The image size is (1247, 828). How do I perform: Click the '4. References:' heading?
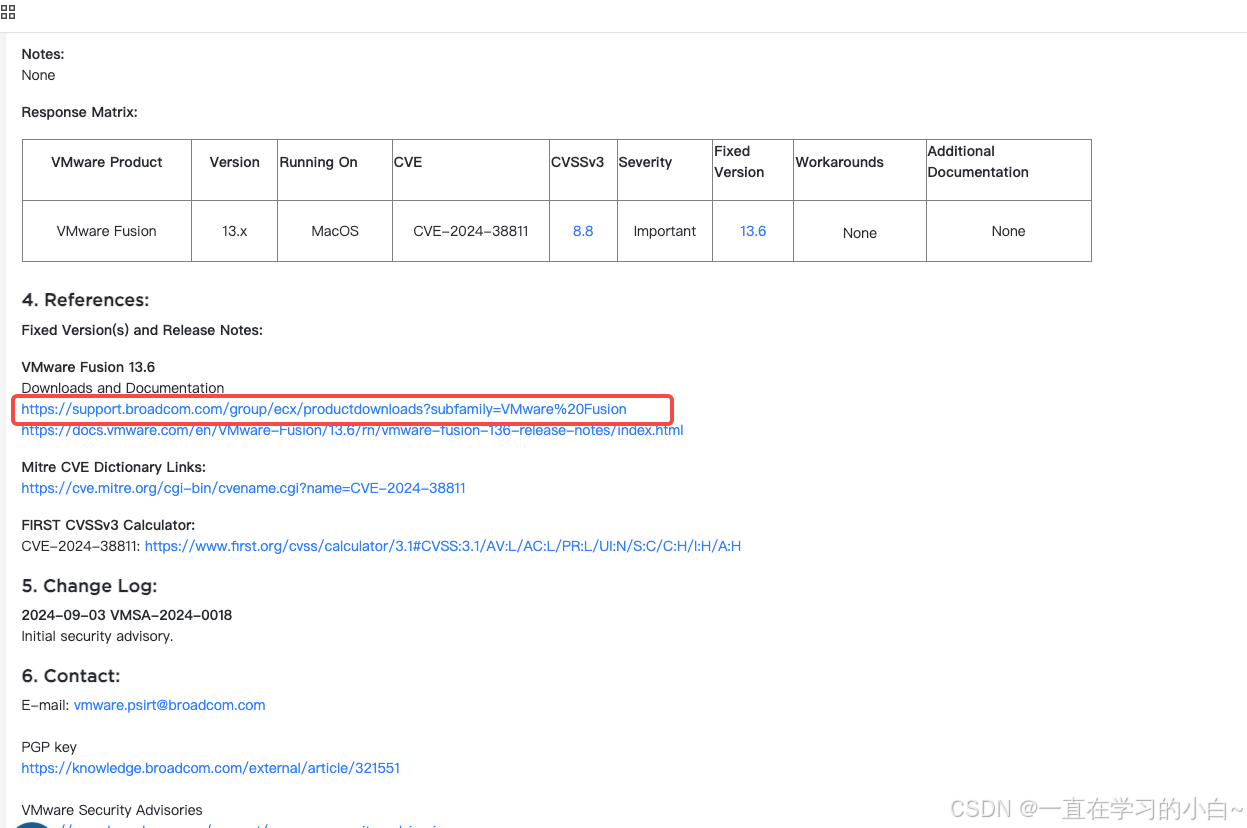(85, 300)
